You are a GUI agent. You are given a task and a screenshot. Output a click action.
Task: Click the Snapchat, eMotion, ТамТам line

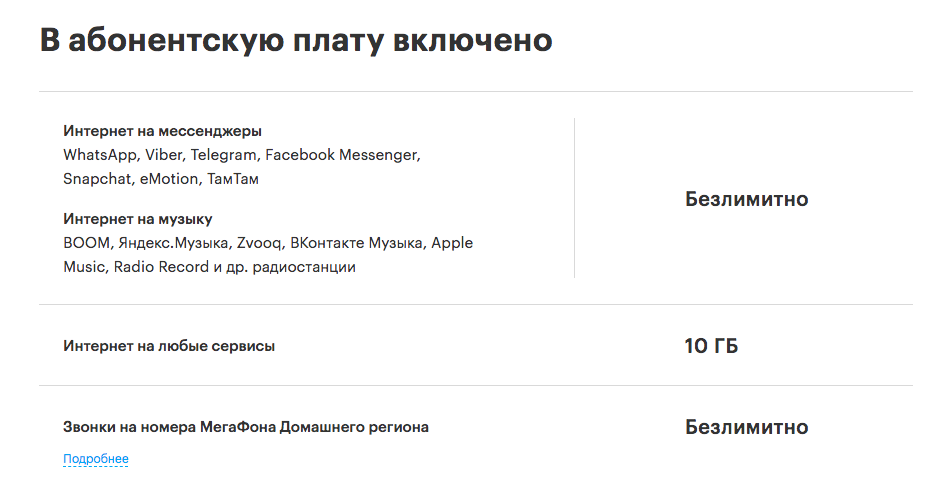pyautogui.click(x=161, y=179)
